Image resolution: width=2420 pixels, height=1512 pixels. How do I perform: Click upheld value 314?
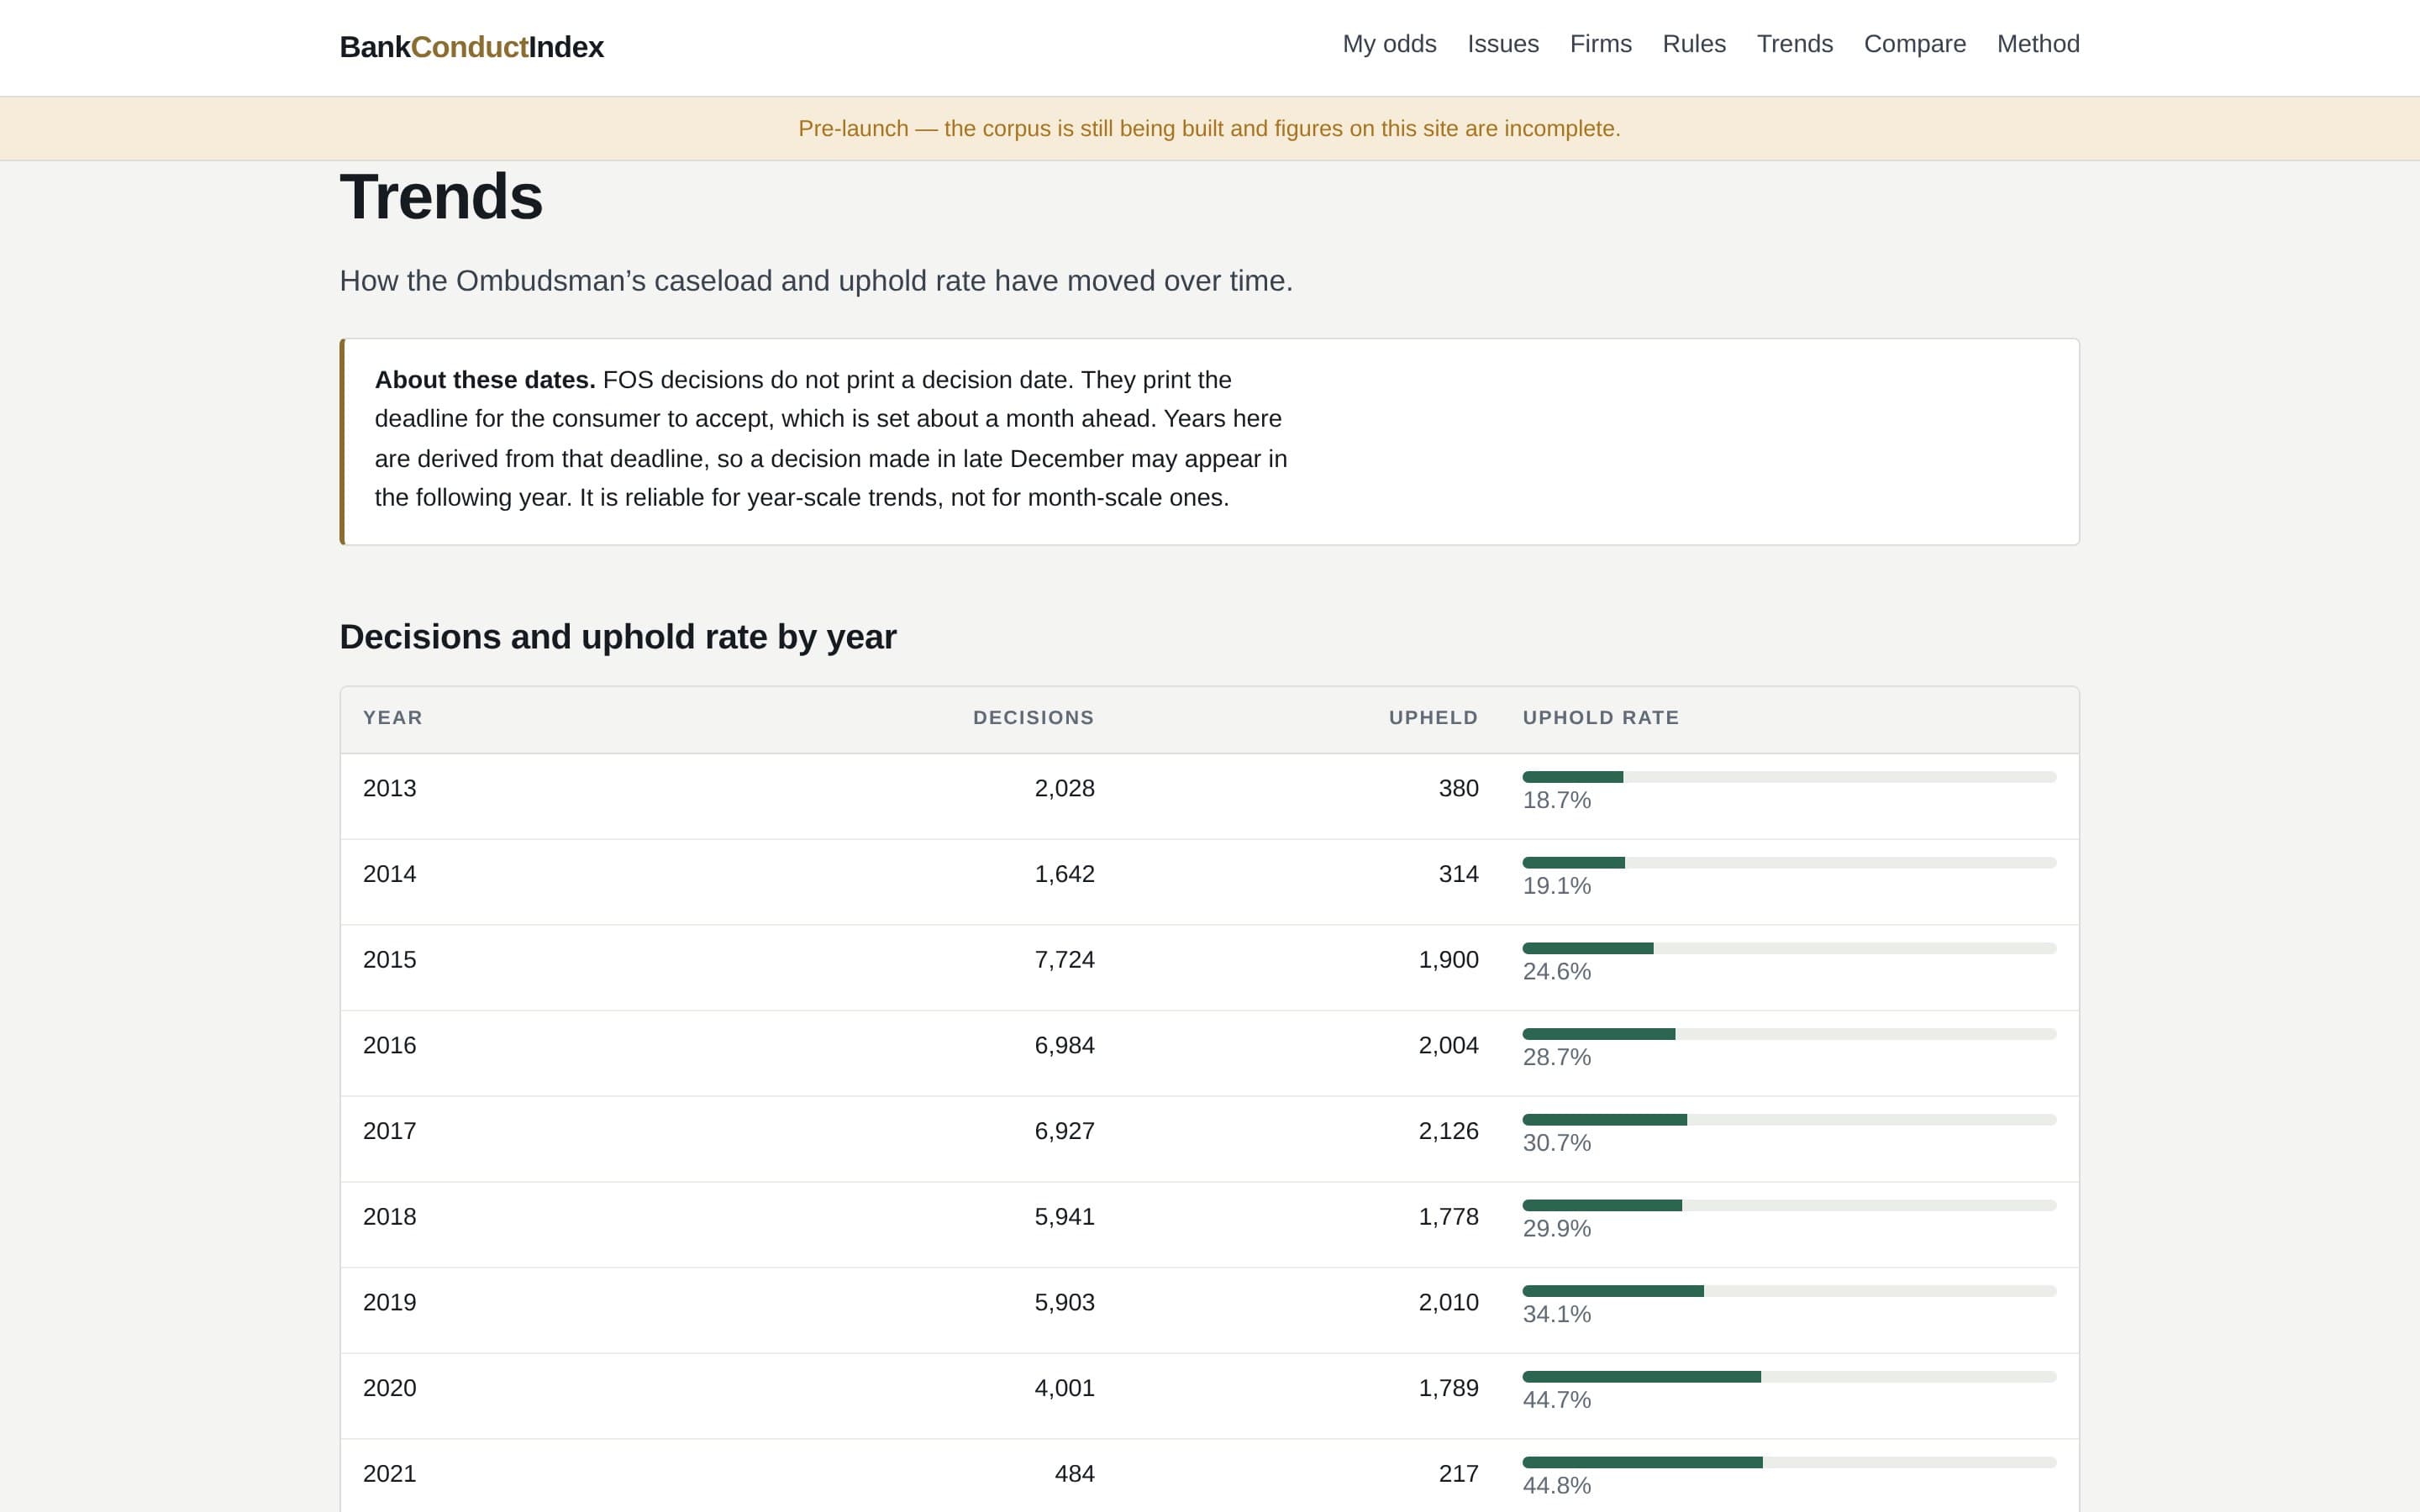[1458, 874]
